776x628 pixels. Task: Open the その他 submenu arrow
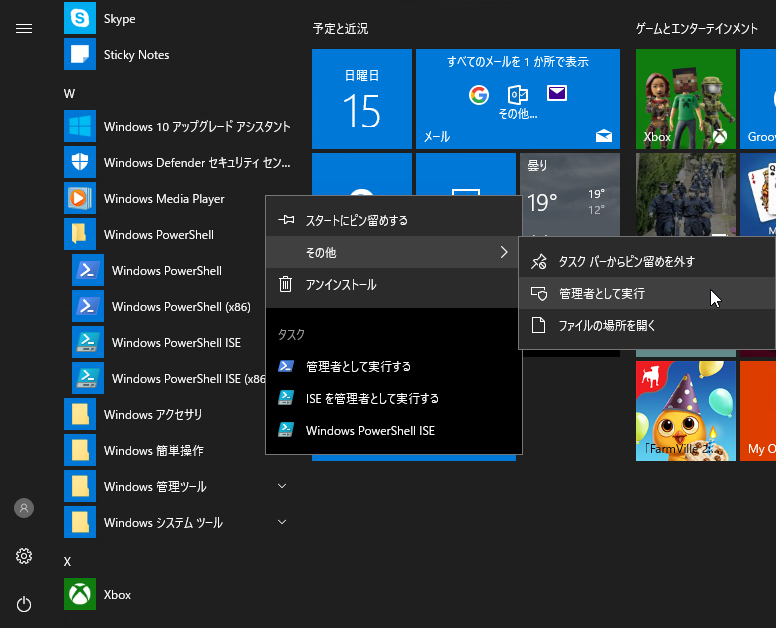(x=504, y=252)
